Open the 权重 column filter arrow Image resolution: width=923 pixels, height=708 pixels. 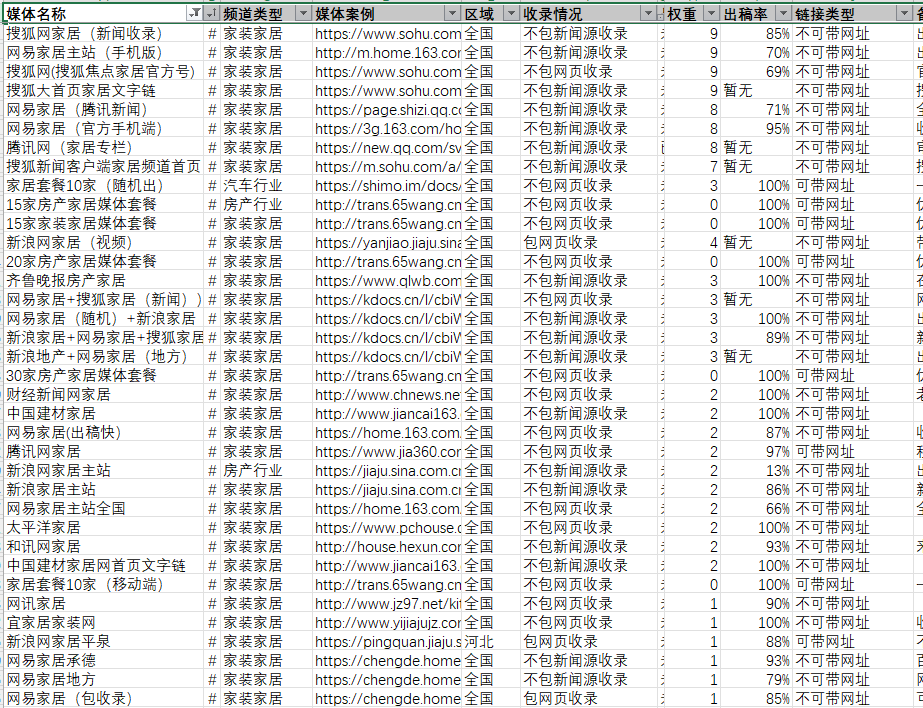click(711, 14)
